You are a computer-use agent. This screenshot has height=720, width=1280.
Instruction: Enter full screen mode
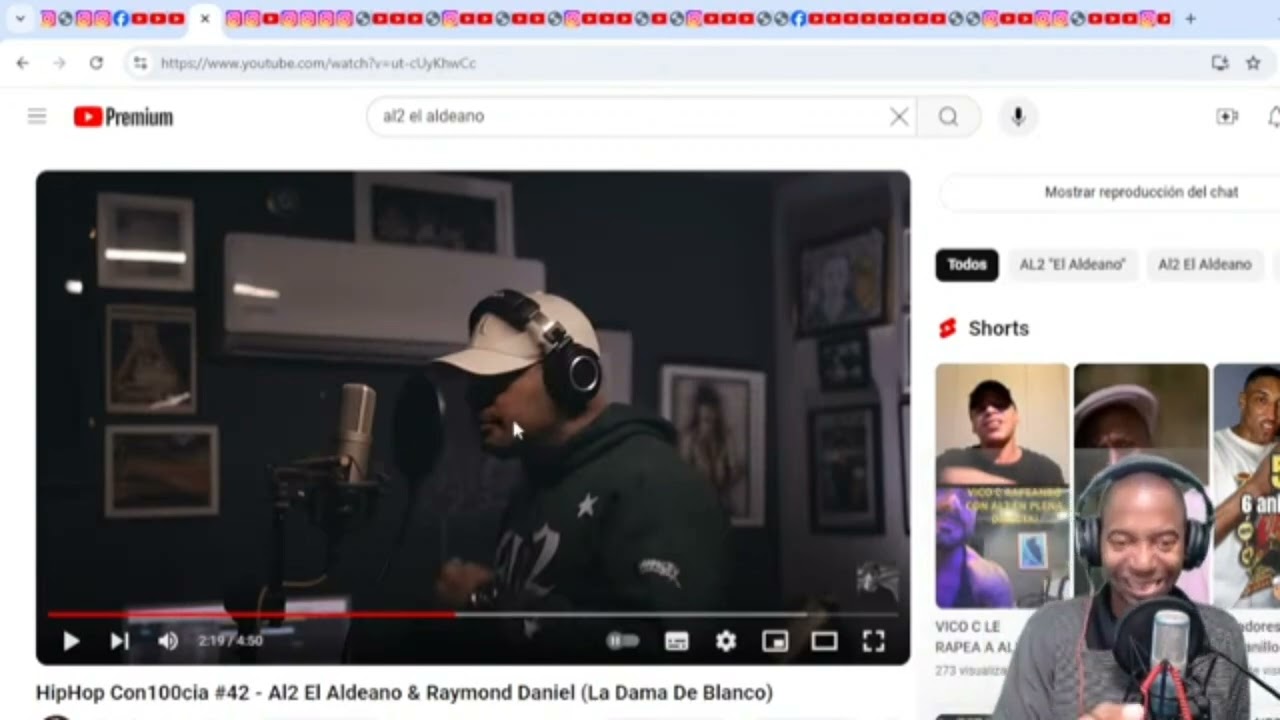pos(873,641)
